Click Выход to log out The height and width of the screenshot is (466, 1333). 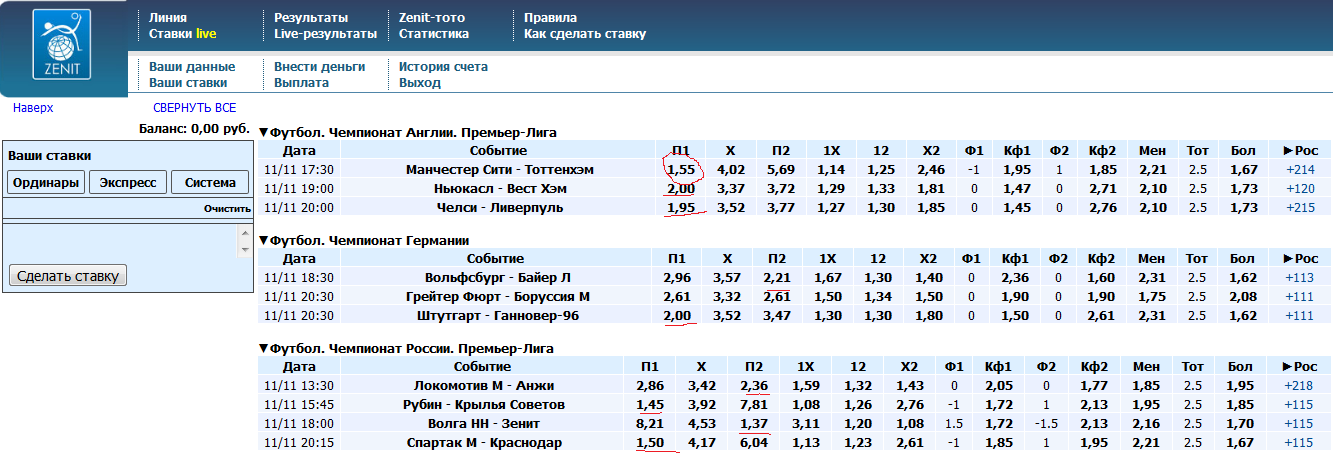click(420, 83)
